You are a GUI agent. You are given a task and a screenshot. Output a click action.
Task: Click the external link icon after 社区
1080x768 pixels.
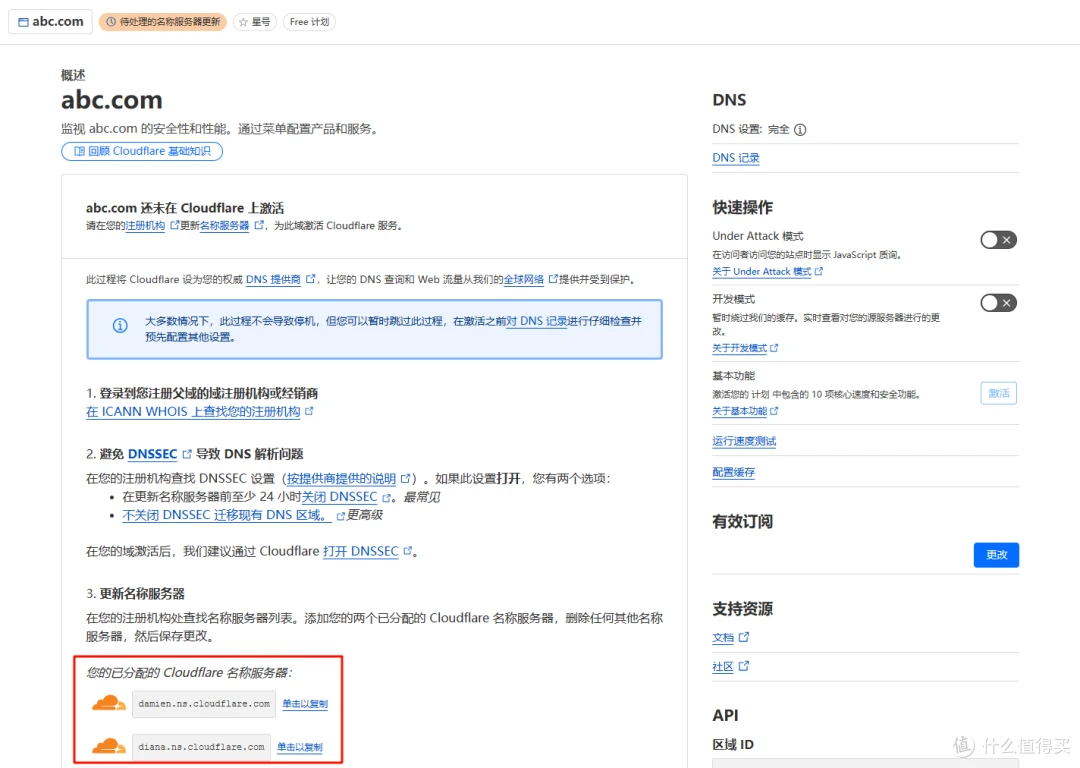click(744, 666)
